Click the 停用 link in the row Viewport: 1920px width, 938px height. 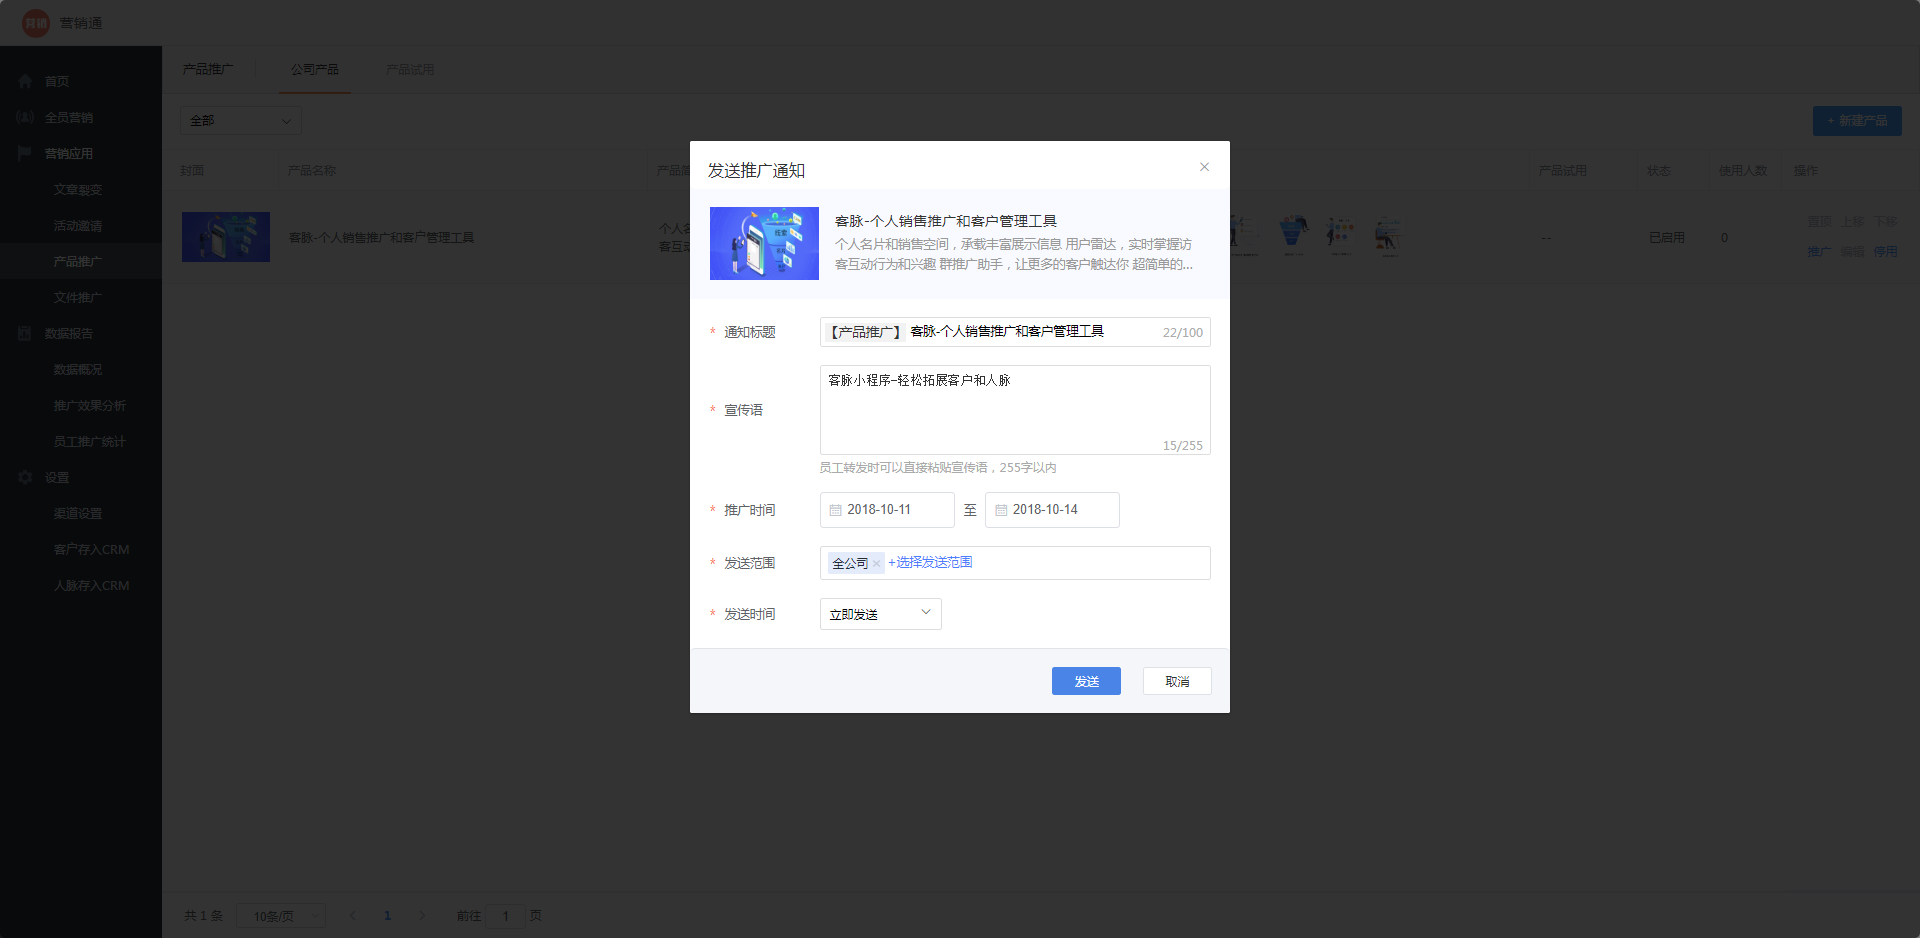1886,251
